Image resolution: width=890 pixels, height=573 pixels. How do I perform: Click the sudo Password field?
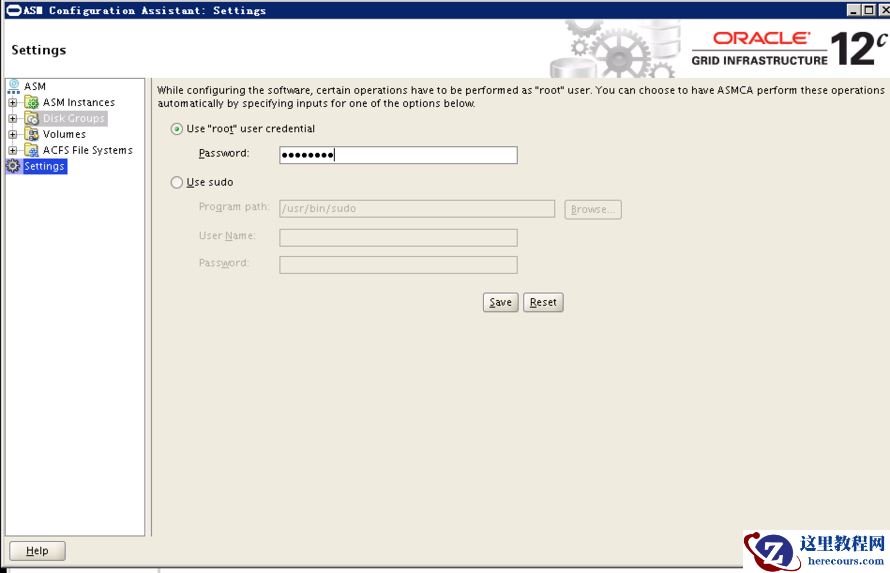click(x=398, y=264)
